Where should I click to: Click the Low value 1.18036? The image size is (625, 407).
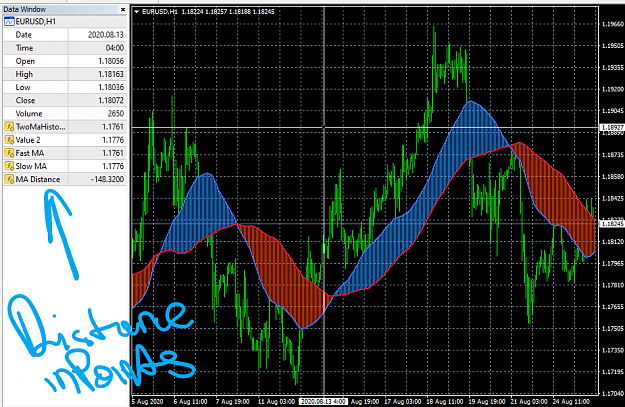tap(111, 87)
